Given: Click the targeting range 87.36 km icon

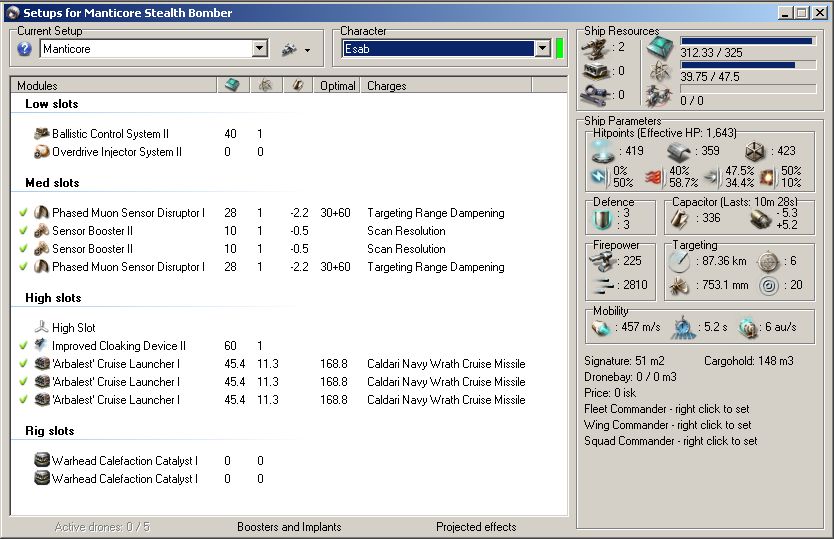Looking at the screenshot, I should coord(679,261).
